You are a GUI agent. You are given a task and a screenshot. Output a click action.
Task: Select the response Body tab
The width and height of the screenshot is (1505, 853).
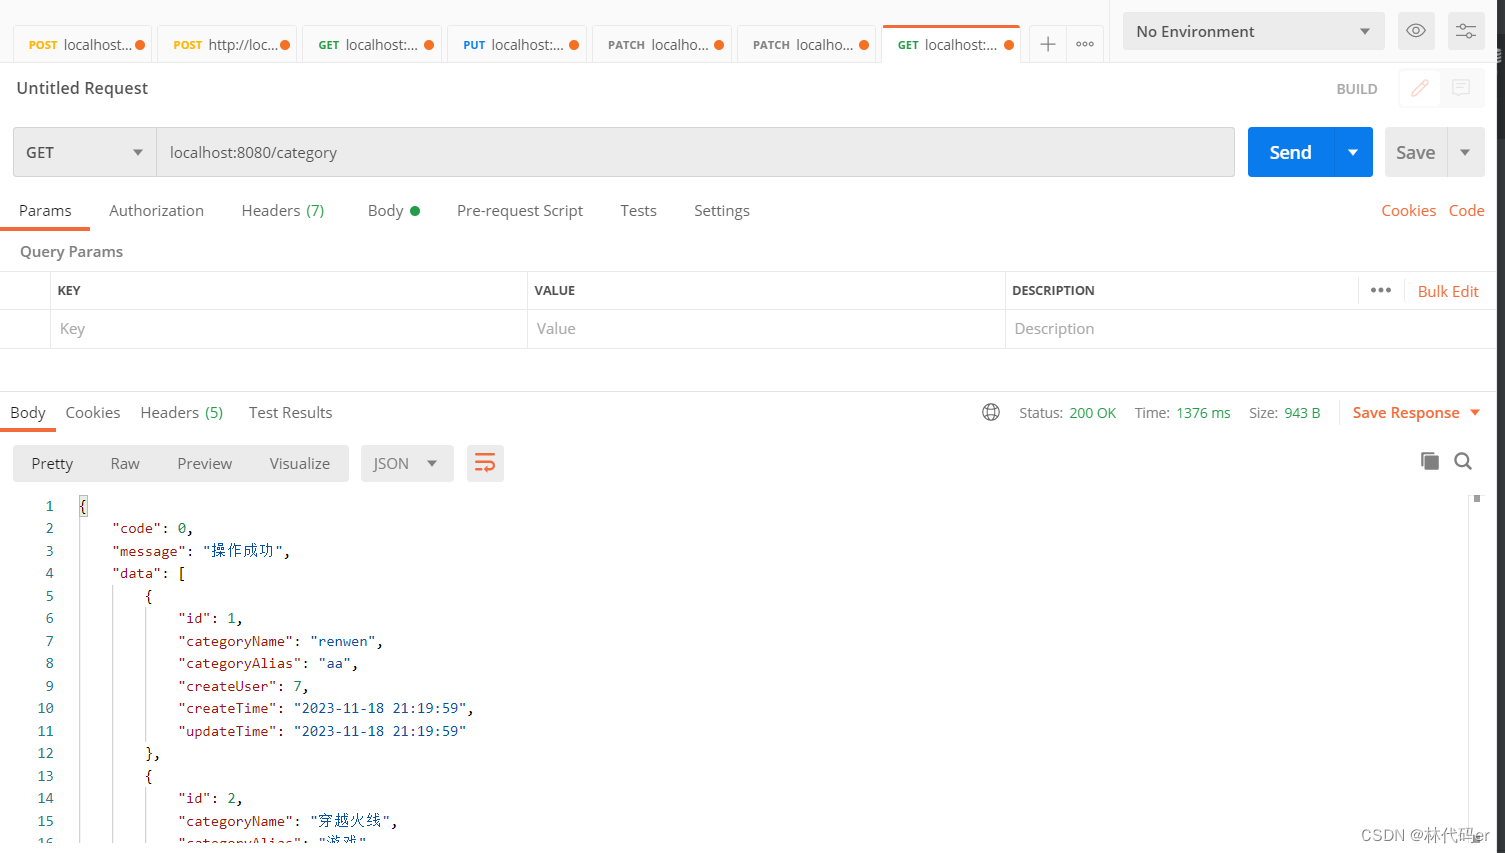(x=28, y=412)
